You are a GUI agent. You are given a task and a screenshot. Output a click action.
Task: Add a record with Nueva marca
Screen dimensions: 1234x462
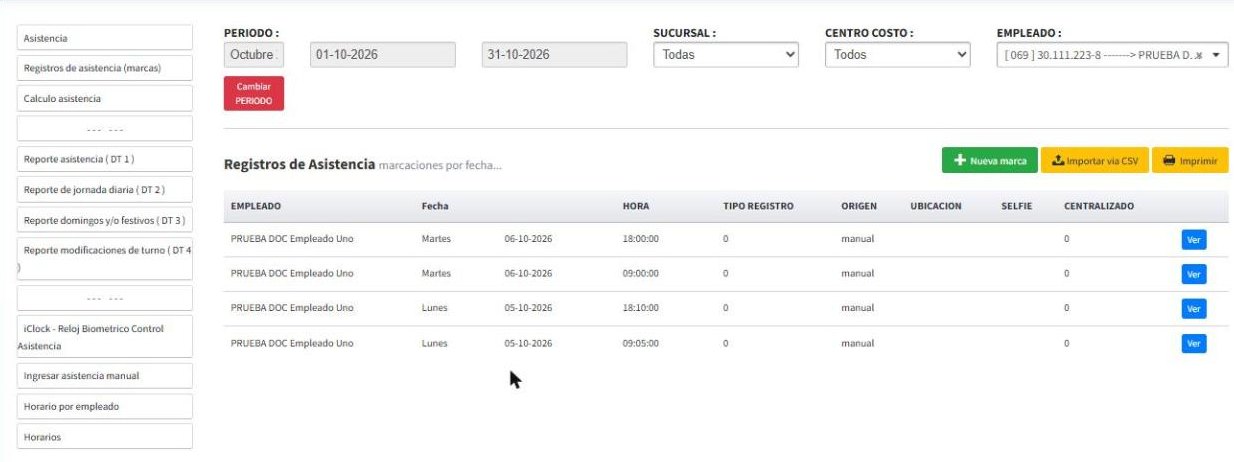tap(990, 160)
